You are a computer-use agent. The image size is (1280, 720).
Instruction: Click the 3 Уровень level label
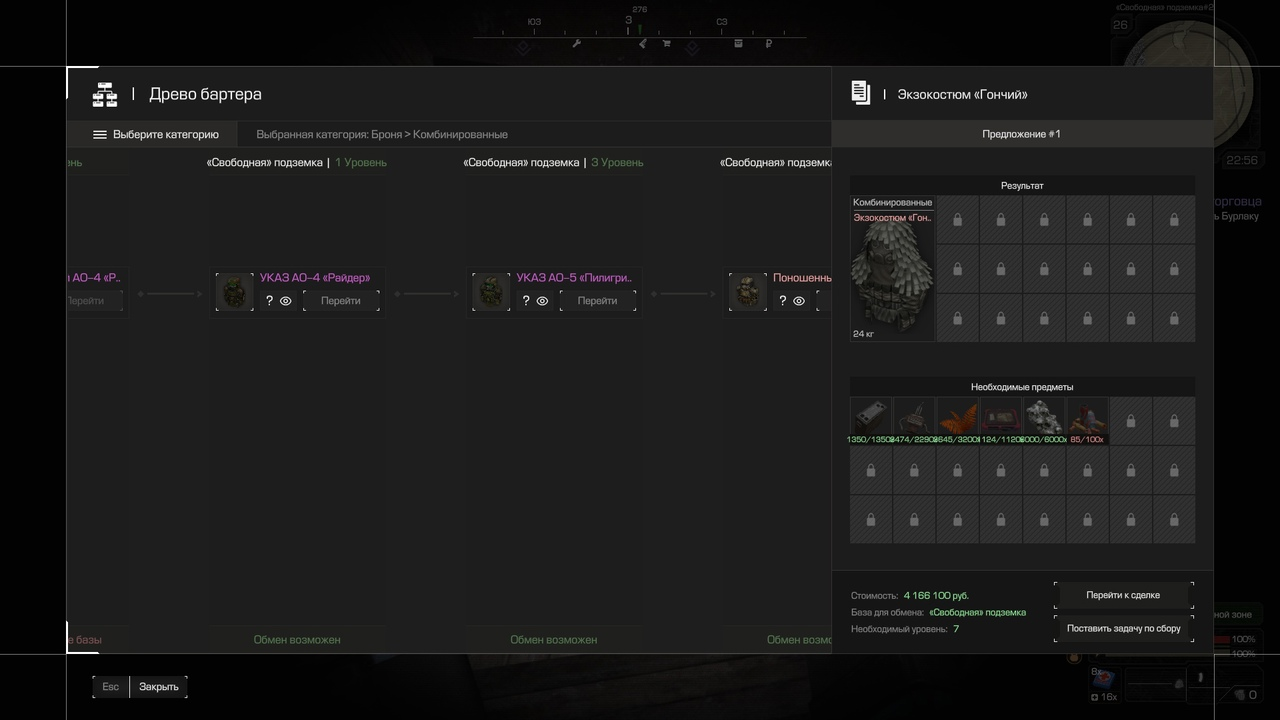pyautogui.click(x=618, y=162)
